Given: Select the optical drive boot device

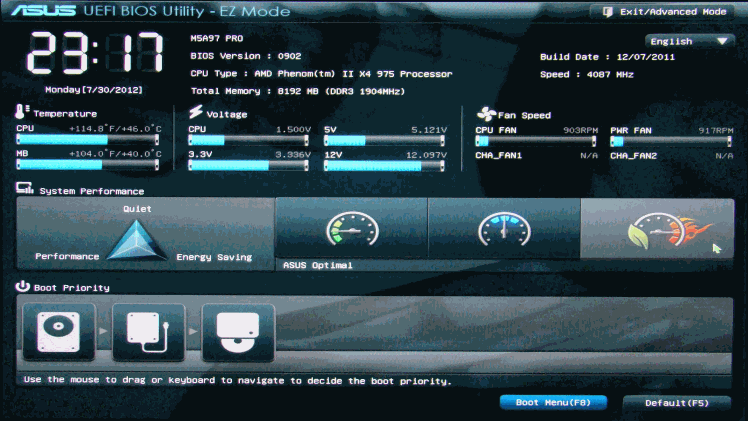Looking at the screenshot, I should 238,332.
